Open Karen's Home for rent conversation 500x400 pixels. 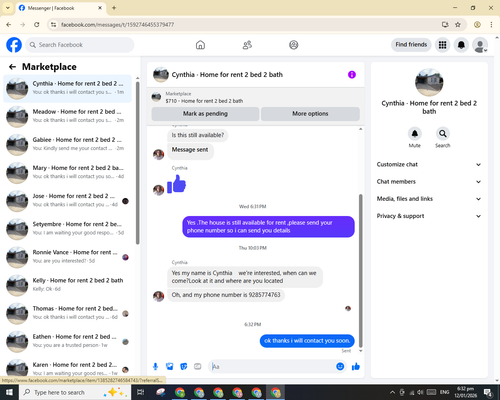click(67, 369)
